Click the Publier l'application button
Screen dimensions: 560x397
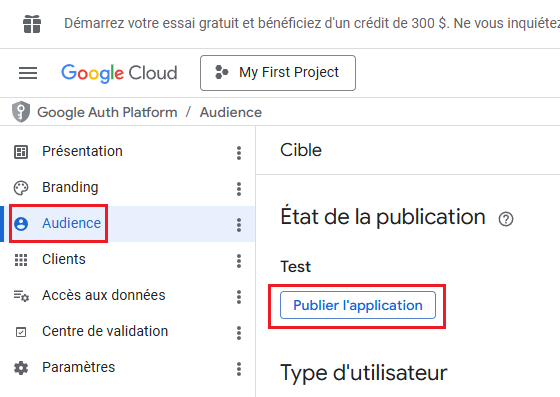pos(358,305)
